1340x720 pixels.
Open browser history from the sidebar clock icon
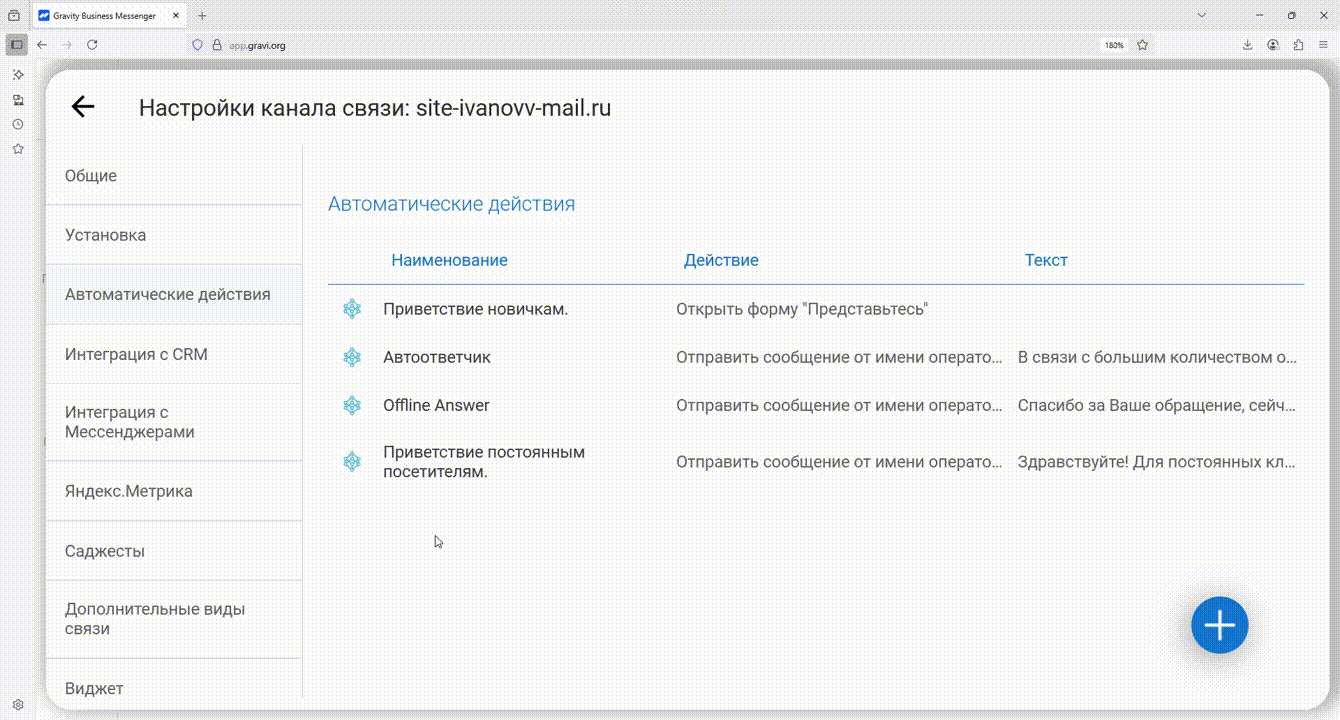pos(18,124)
